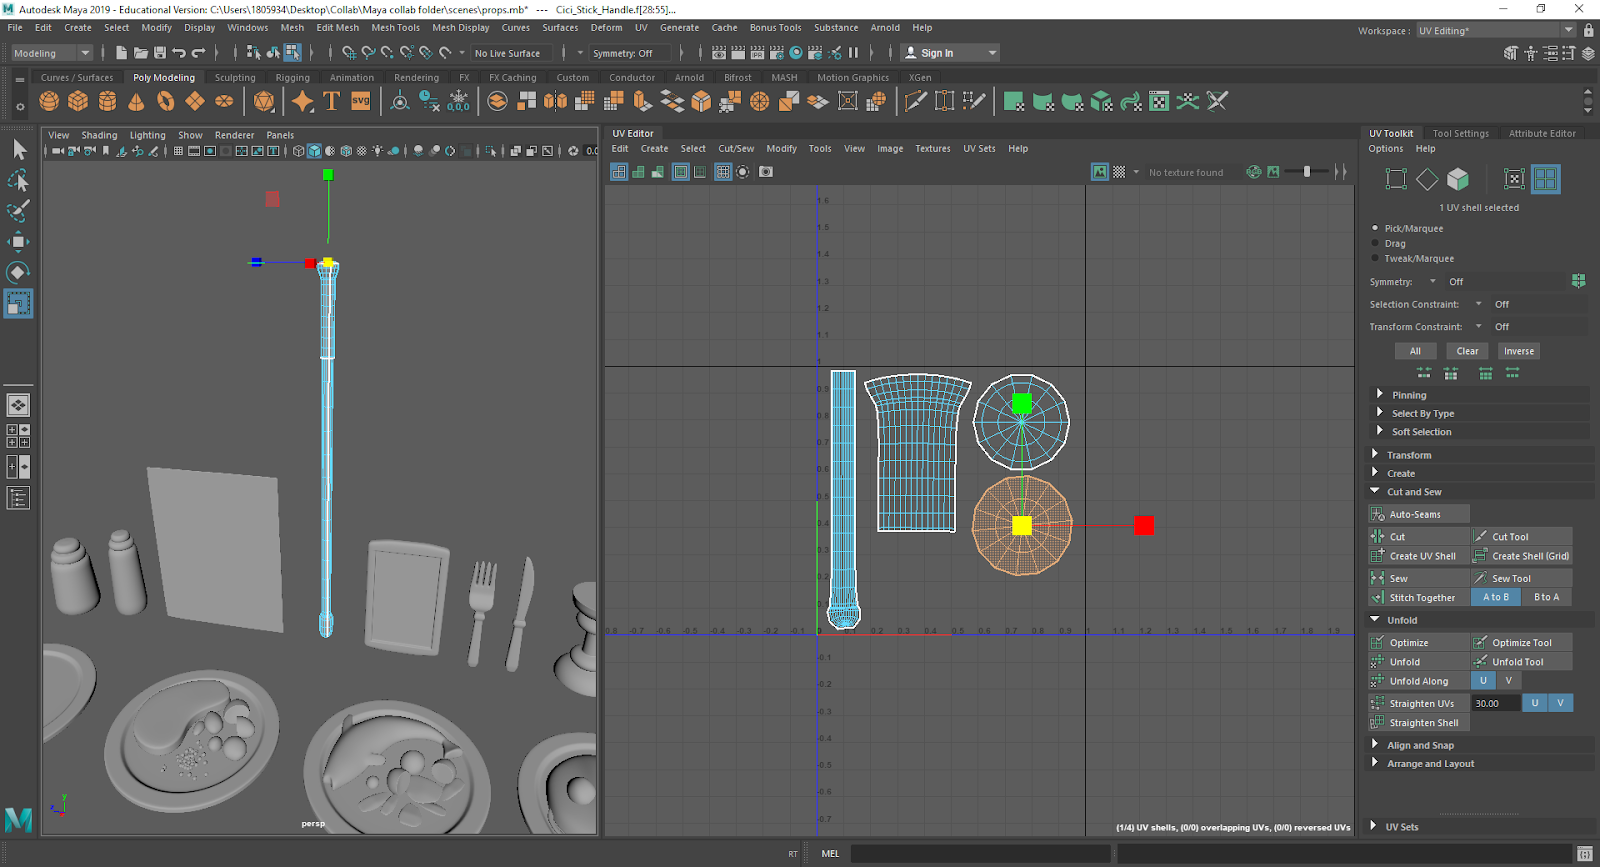Image resolution: width=1600 pixels, height=867 pixels.
Task: Select the Rotate tool in left toolbox
Action: 18,272
